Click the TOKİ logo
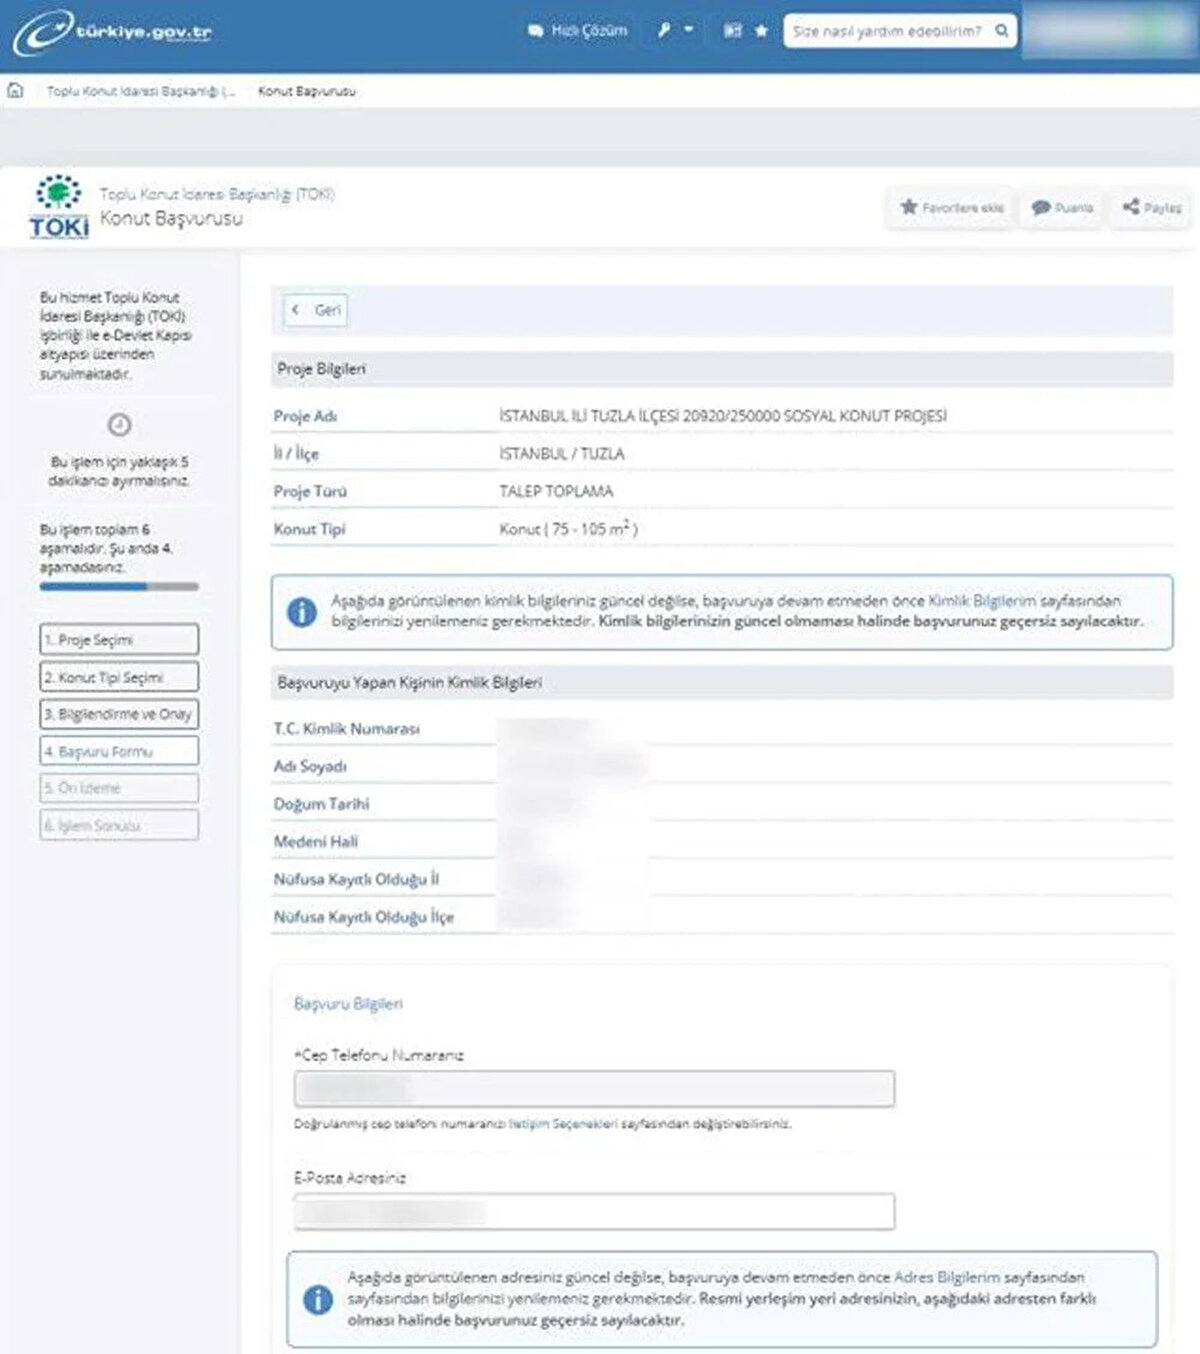This screenshot has height=1354, width=1200. pos(59,207)
